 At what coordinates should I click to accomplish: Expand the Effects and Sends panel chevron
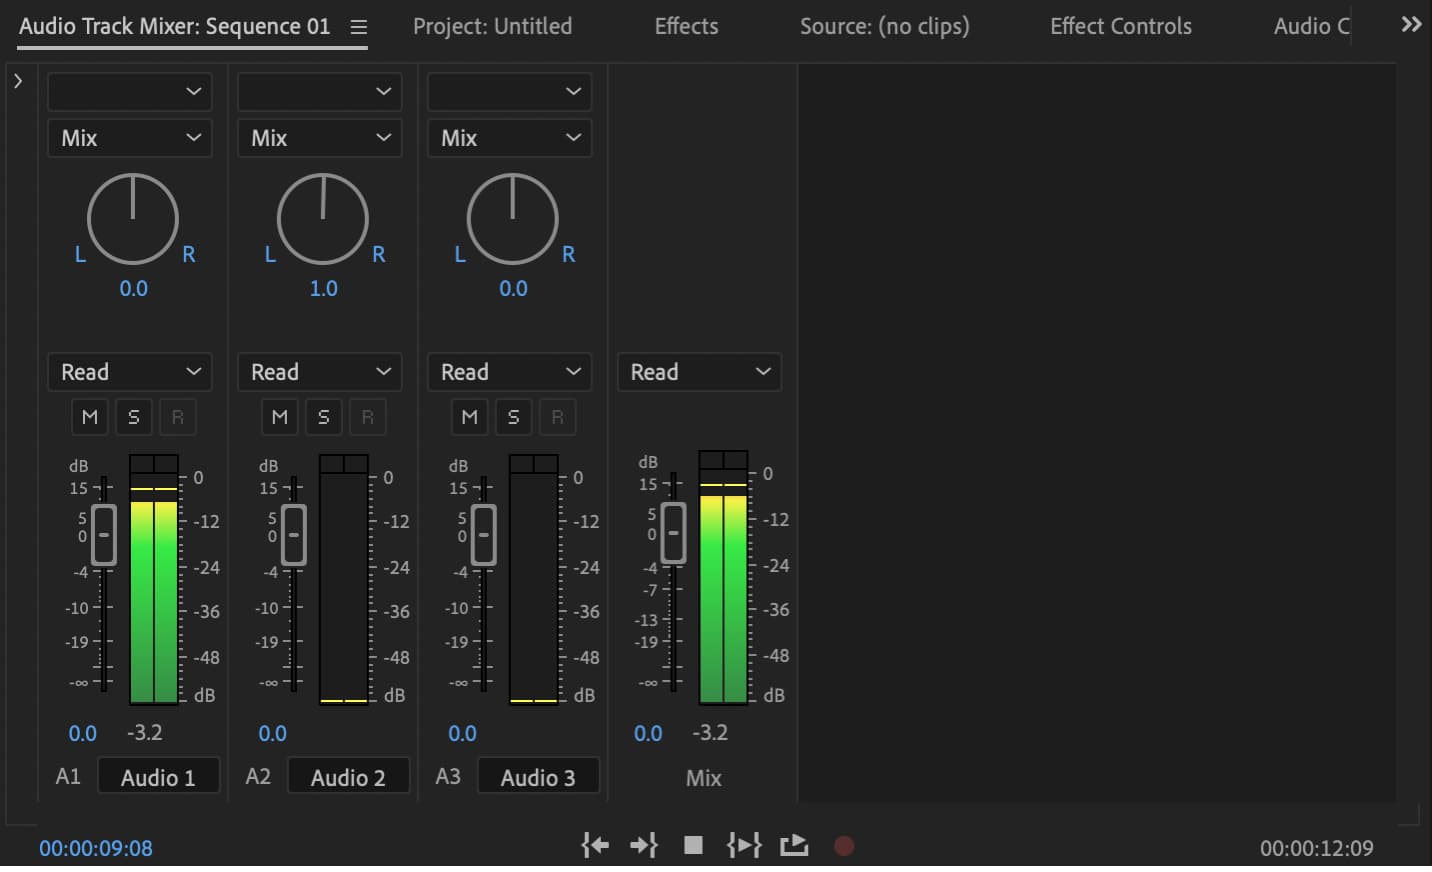[x=18, y=79]
